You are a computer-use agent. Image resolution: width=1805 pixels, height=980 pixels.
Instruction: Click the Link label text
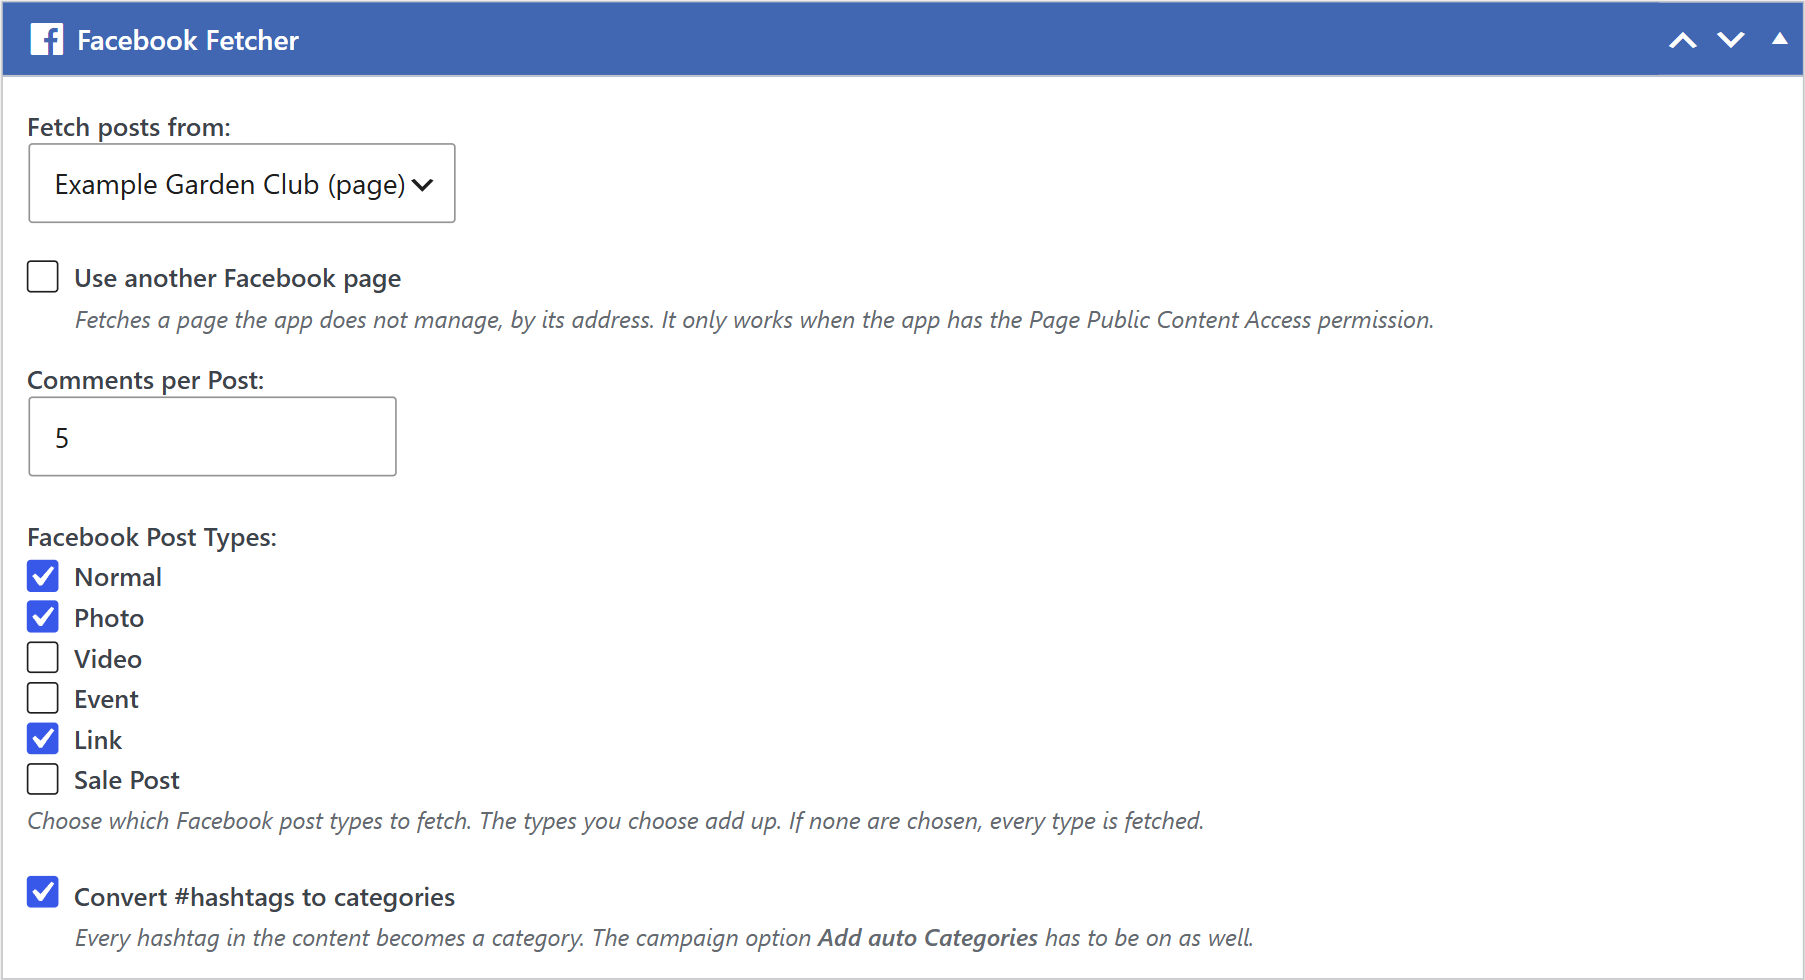pos(98,740)
